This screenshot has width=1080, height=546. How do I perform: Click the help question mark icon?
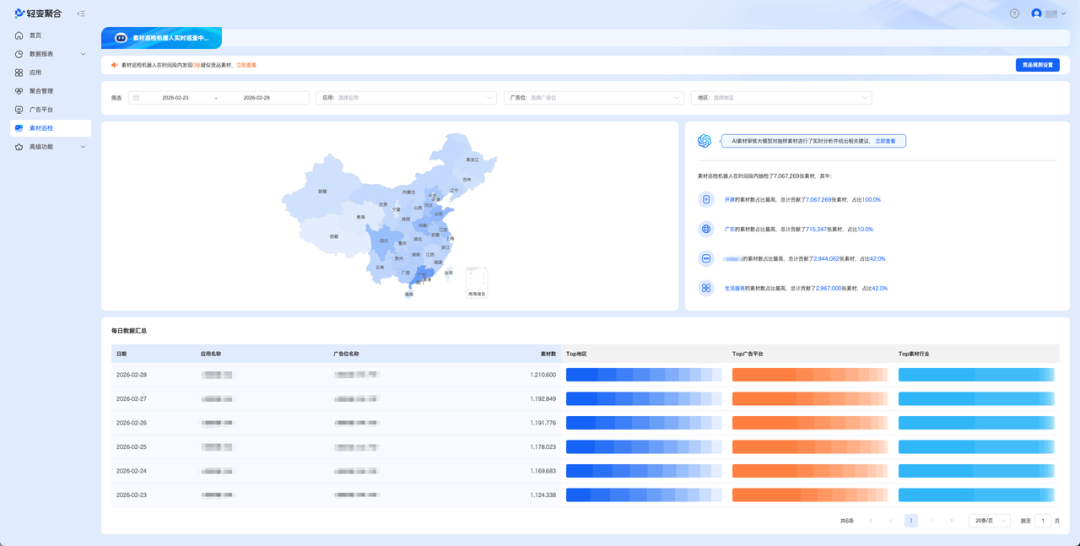pos(1014,14)
